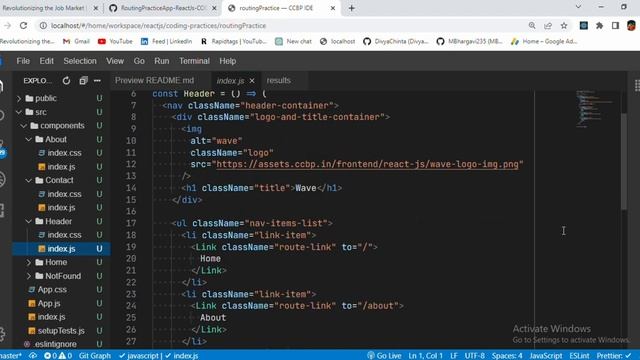Change UTF-8 file encoding

coord(475,356)
